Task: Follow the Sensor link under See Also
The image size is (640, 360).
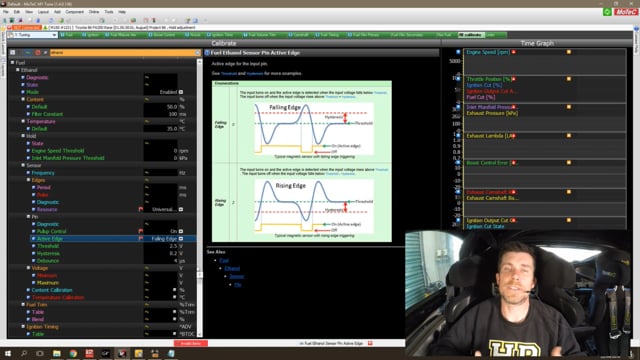Action: pyautogui.click(x=236, y=277)
